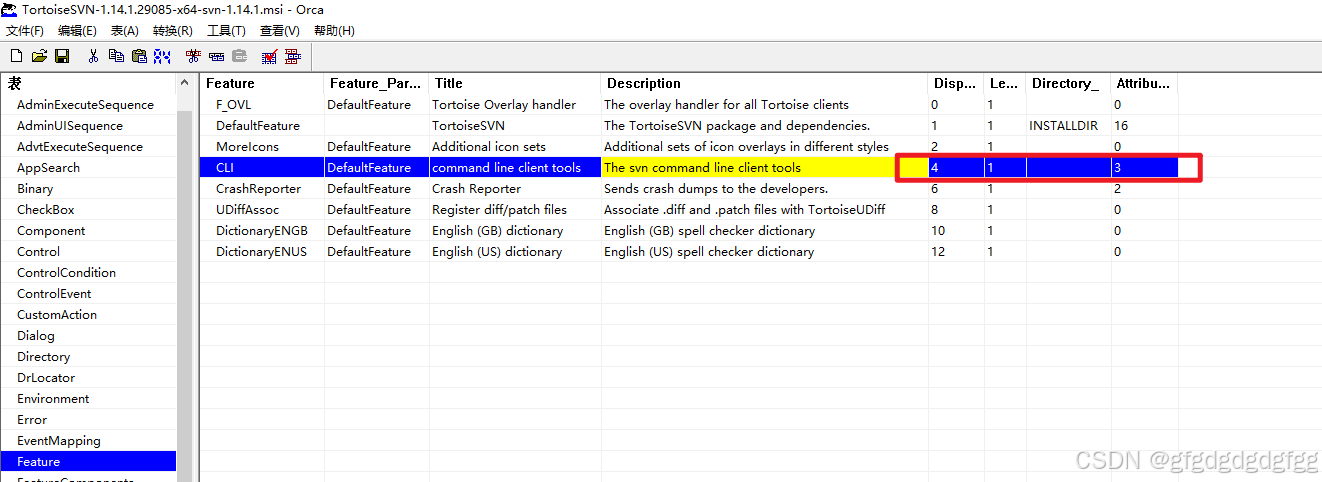This screenshot has width=1322, height=482.
Task: Click the Paste clipboard toolbar icon
Action: click(x=139, y=56)
